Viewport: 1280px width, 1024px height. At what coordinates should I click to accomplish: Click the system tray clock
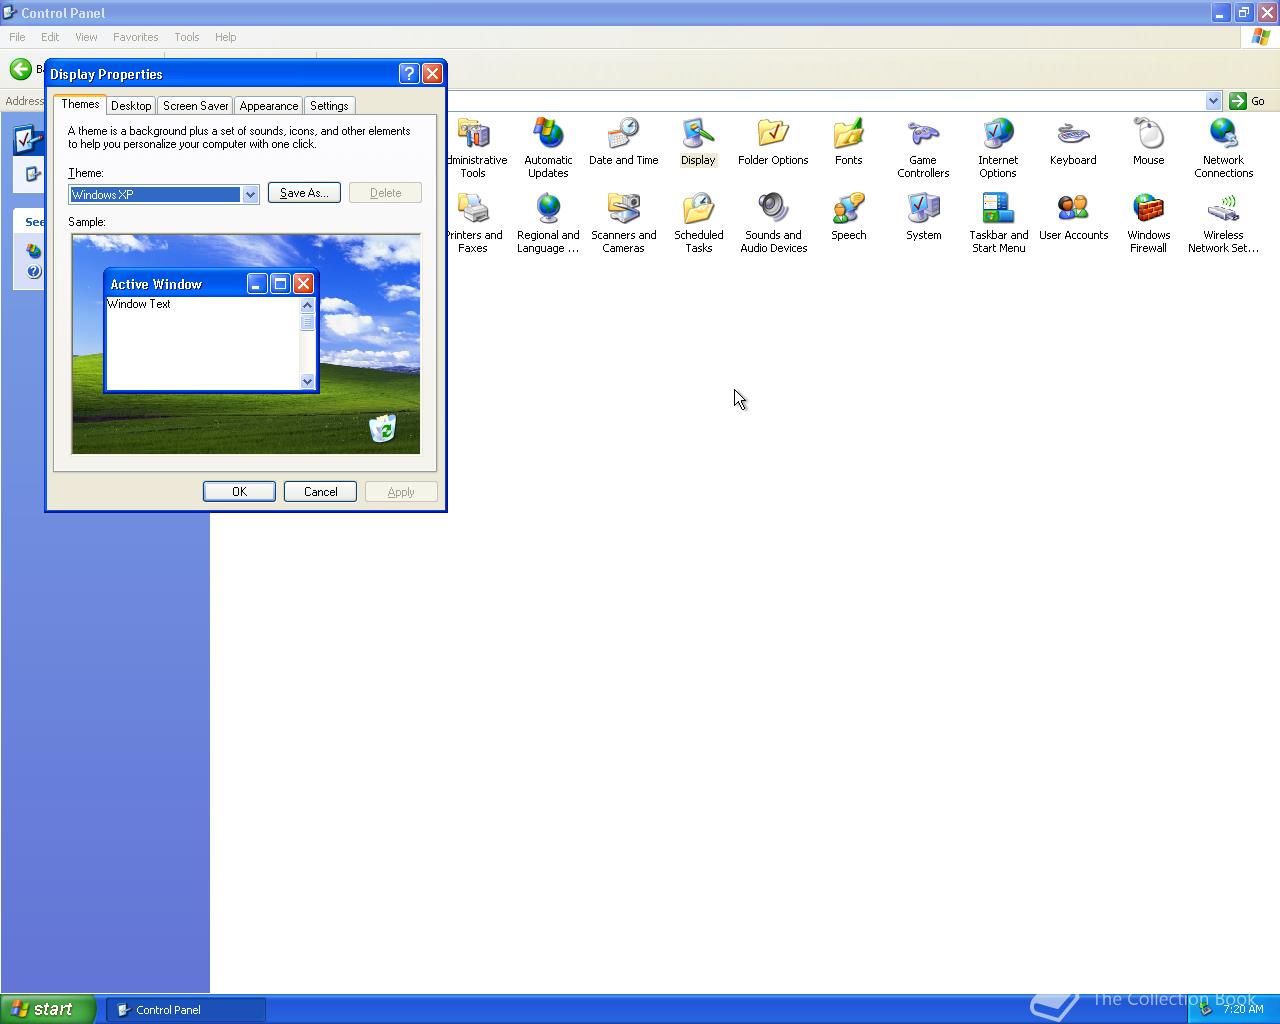(x=1243, y=1009)
